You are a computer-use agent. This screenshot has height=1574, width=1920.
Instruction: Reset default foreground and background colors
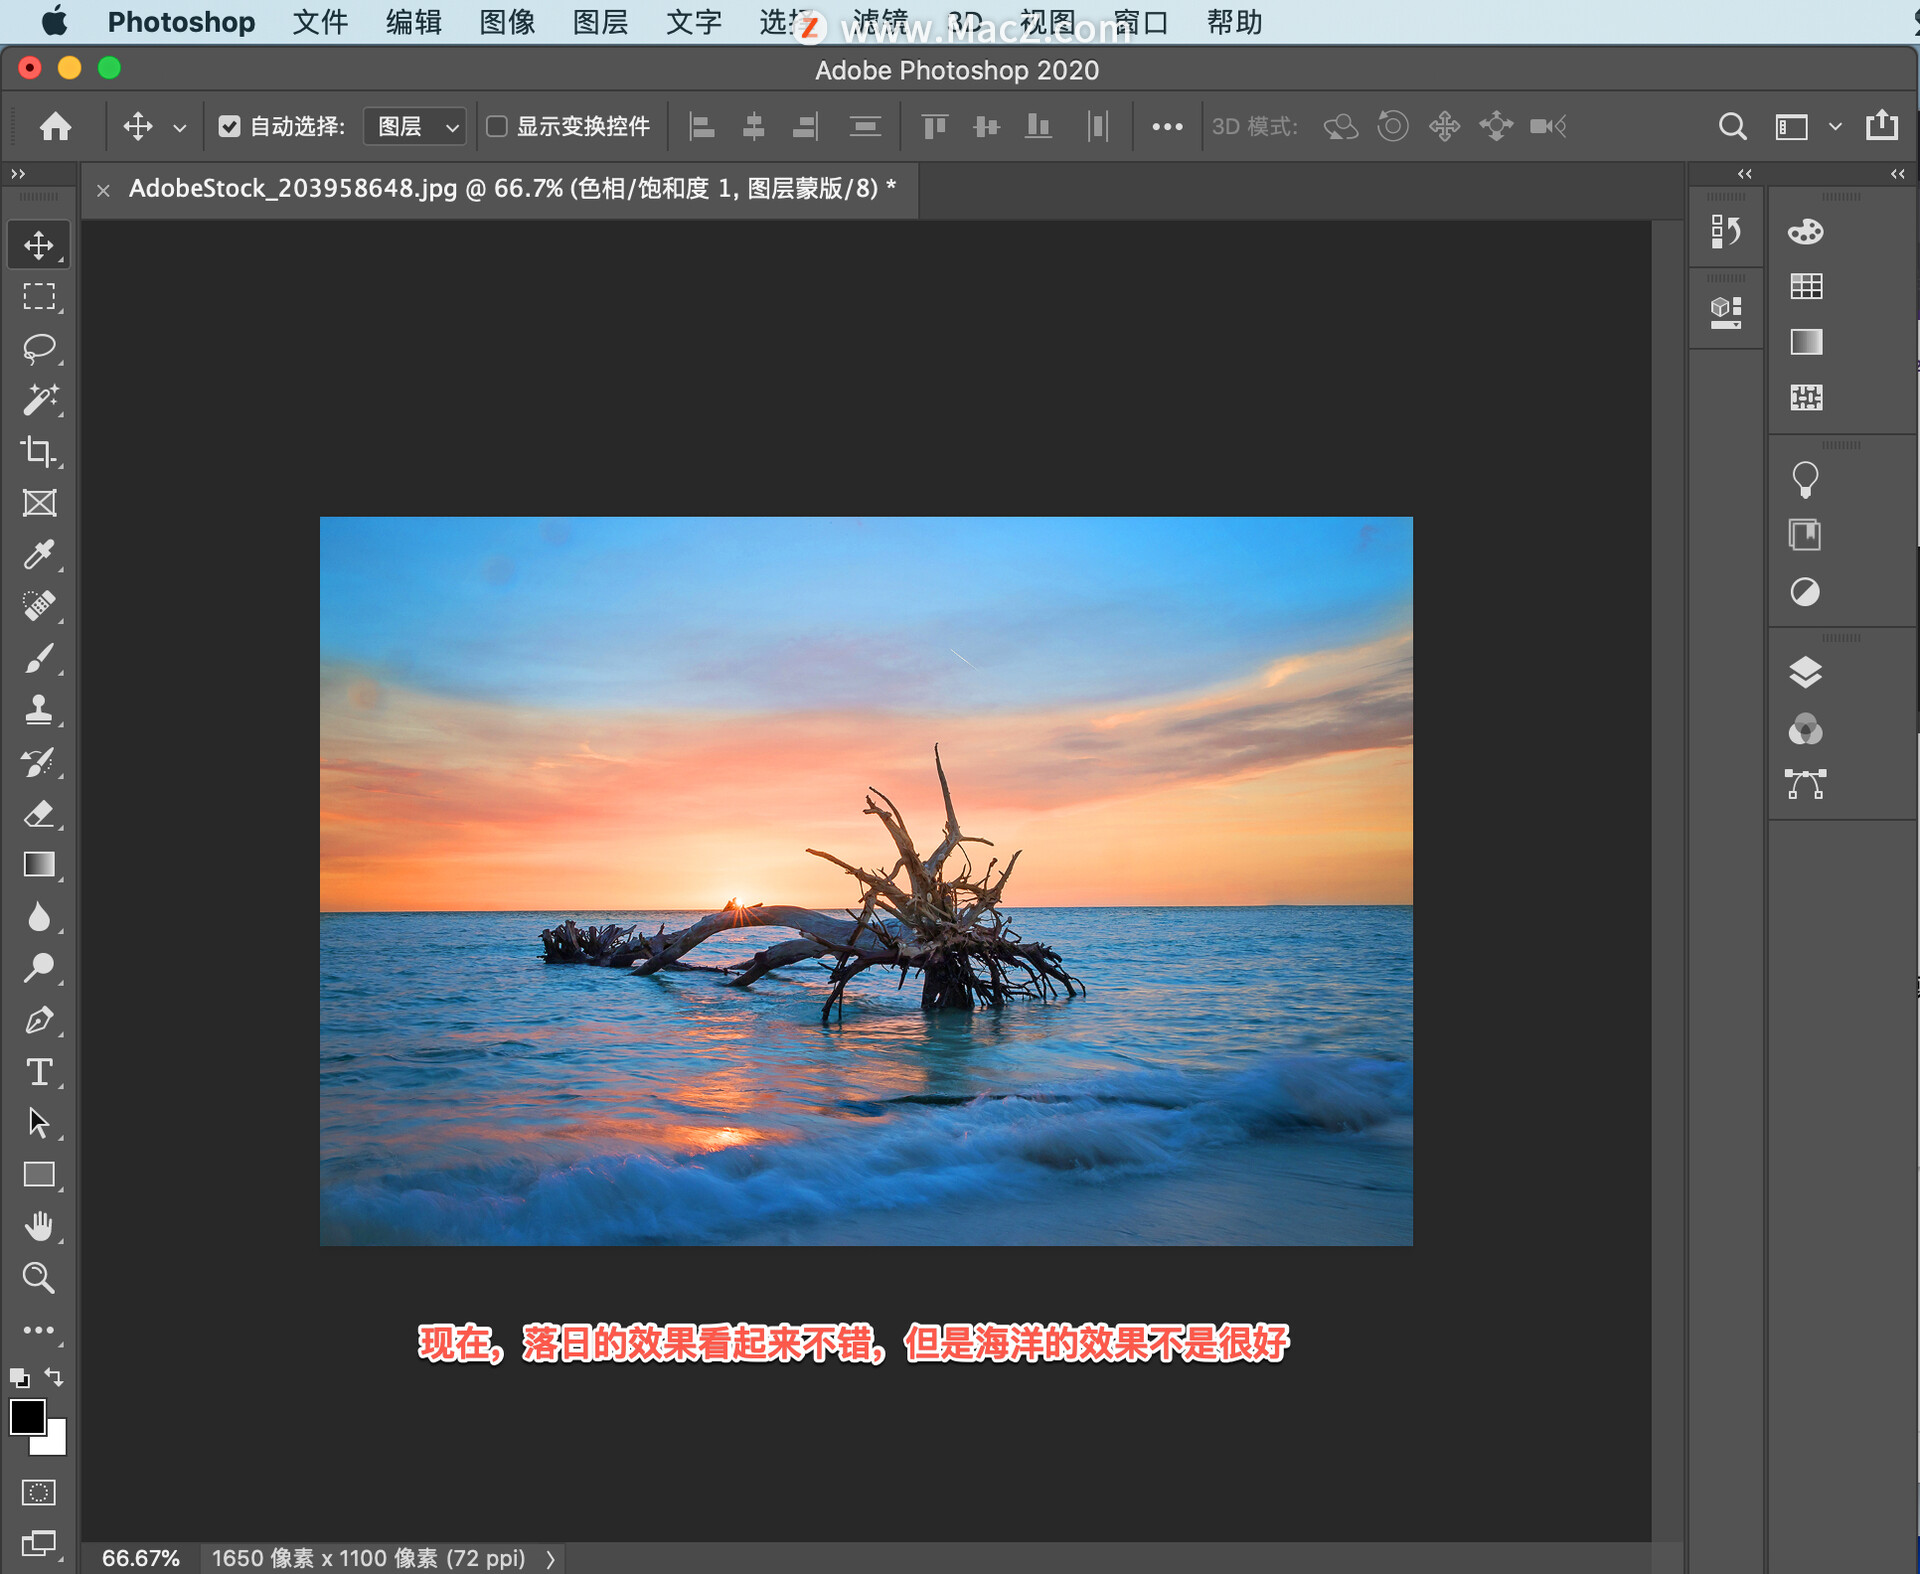tap(19, 1378)
